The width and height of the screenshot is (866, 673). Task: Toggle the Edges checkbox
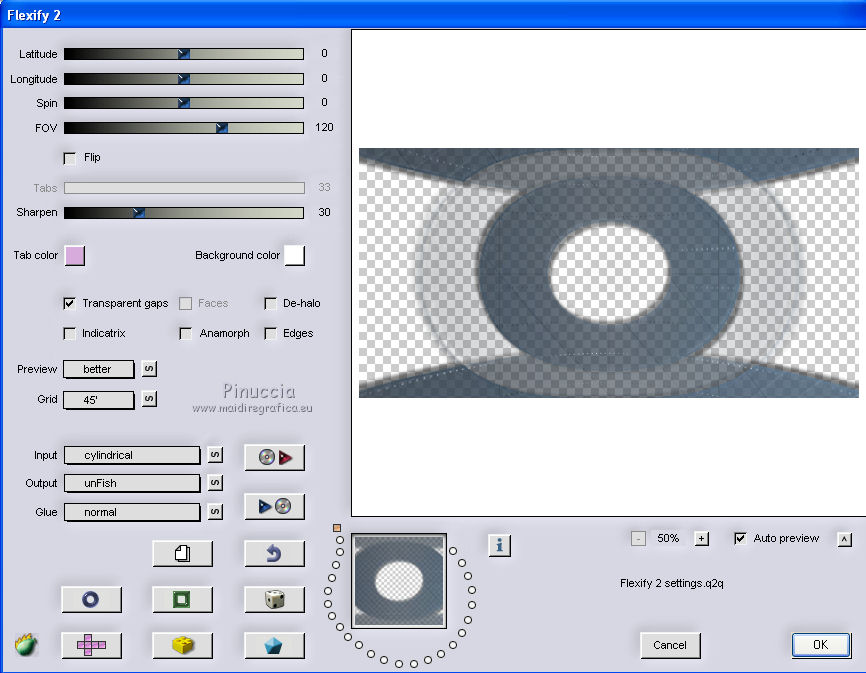coord(271,333)
